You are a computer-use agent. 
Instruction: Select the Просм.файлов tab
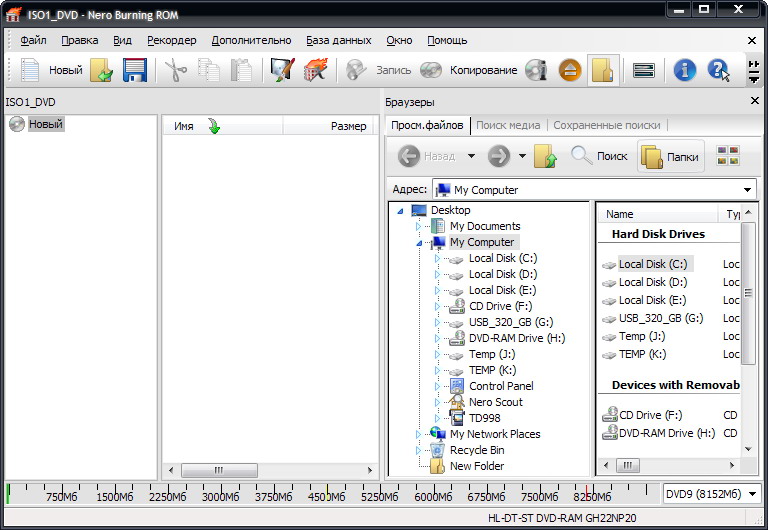[x=427, y=125]
